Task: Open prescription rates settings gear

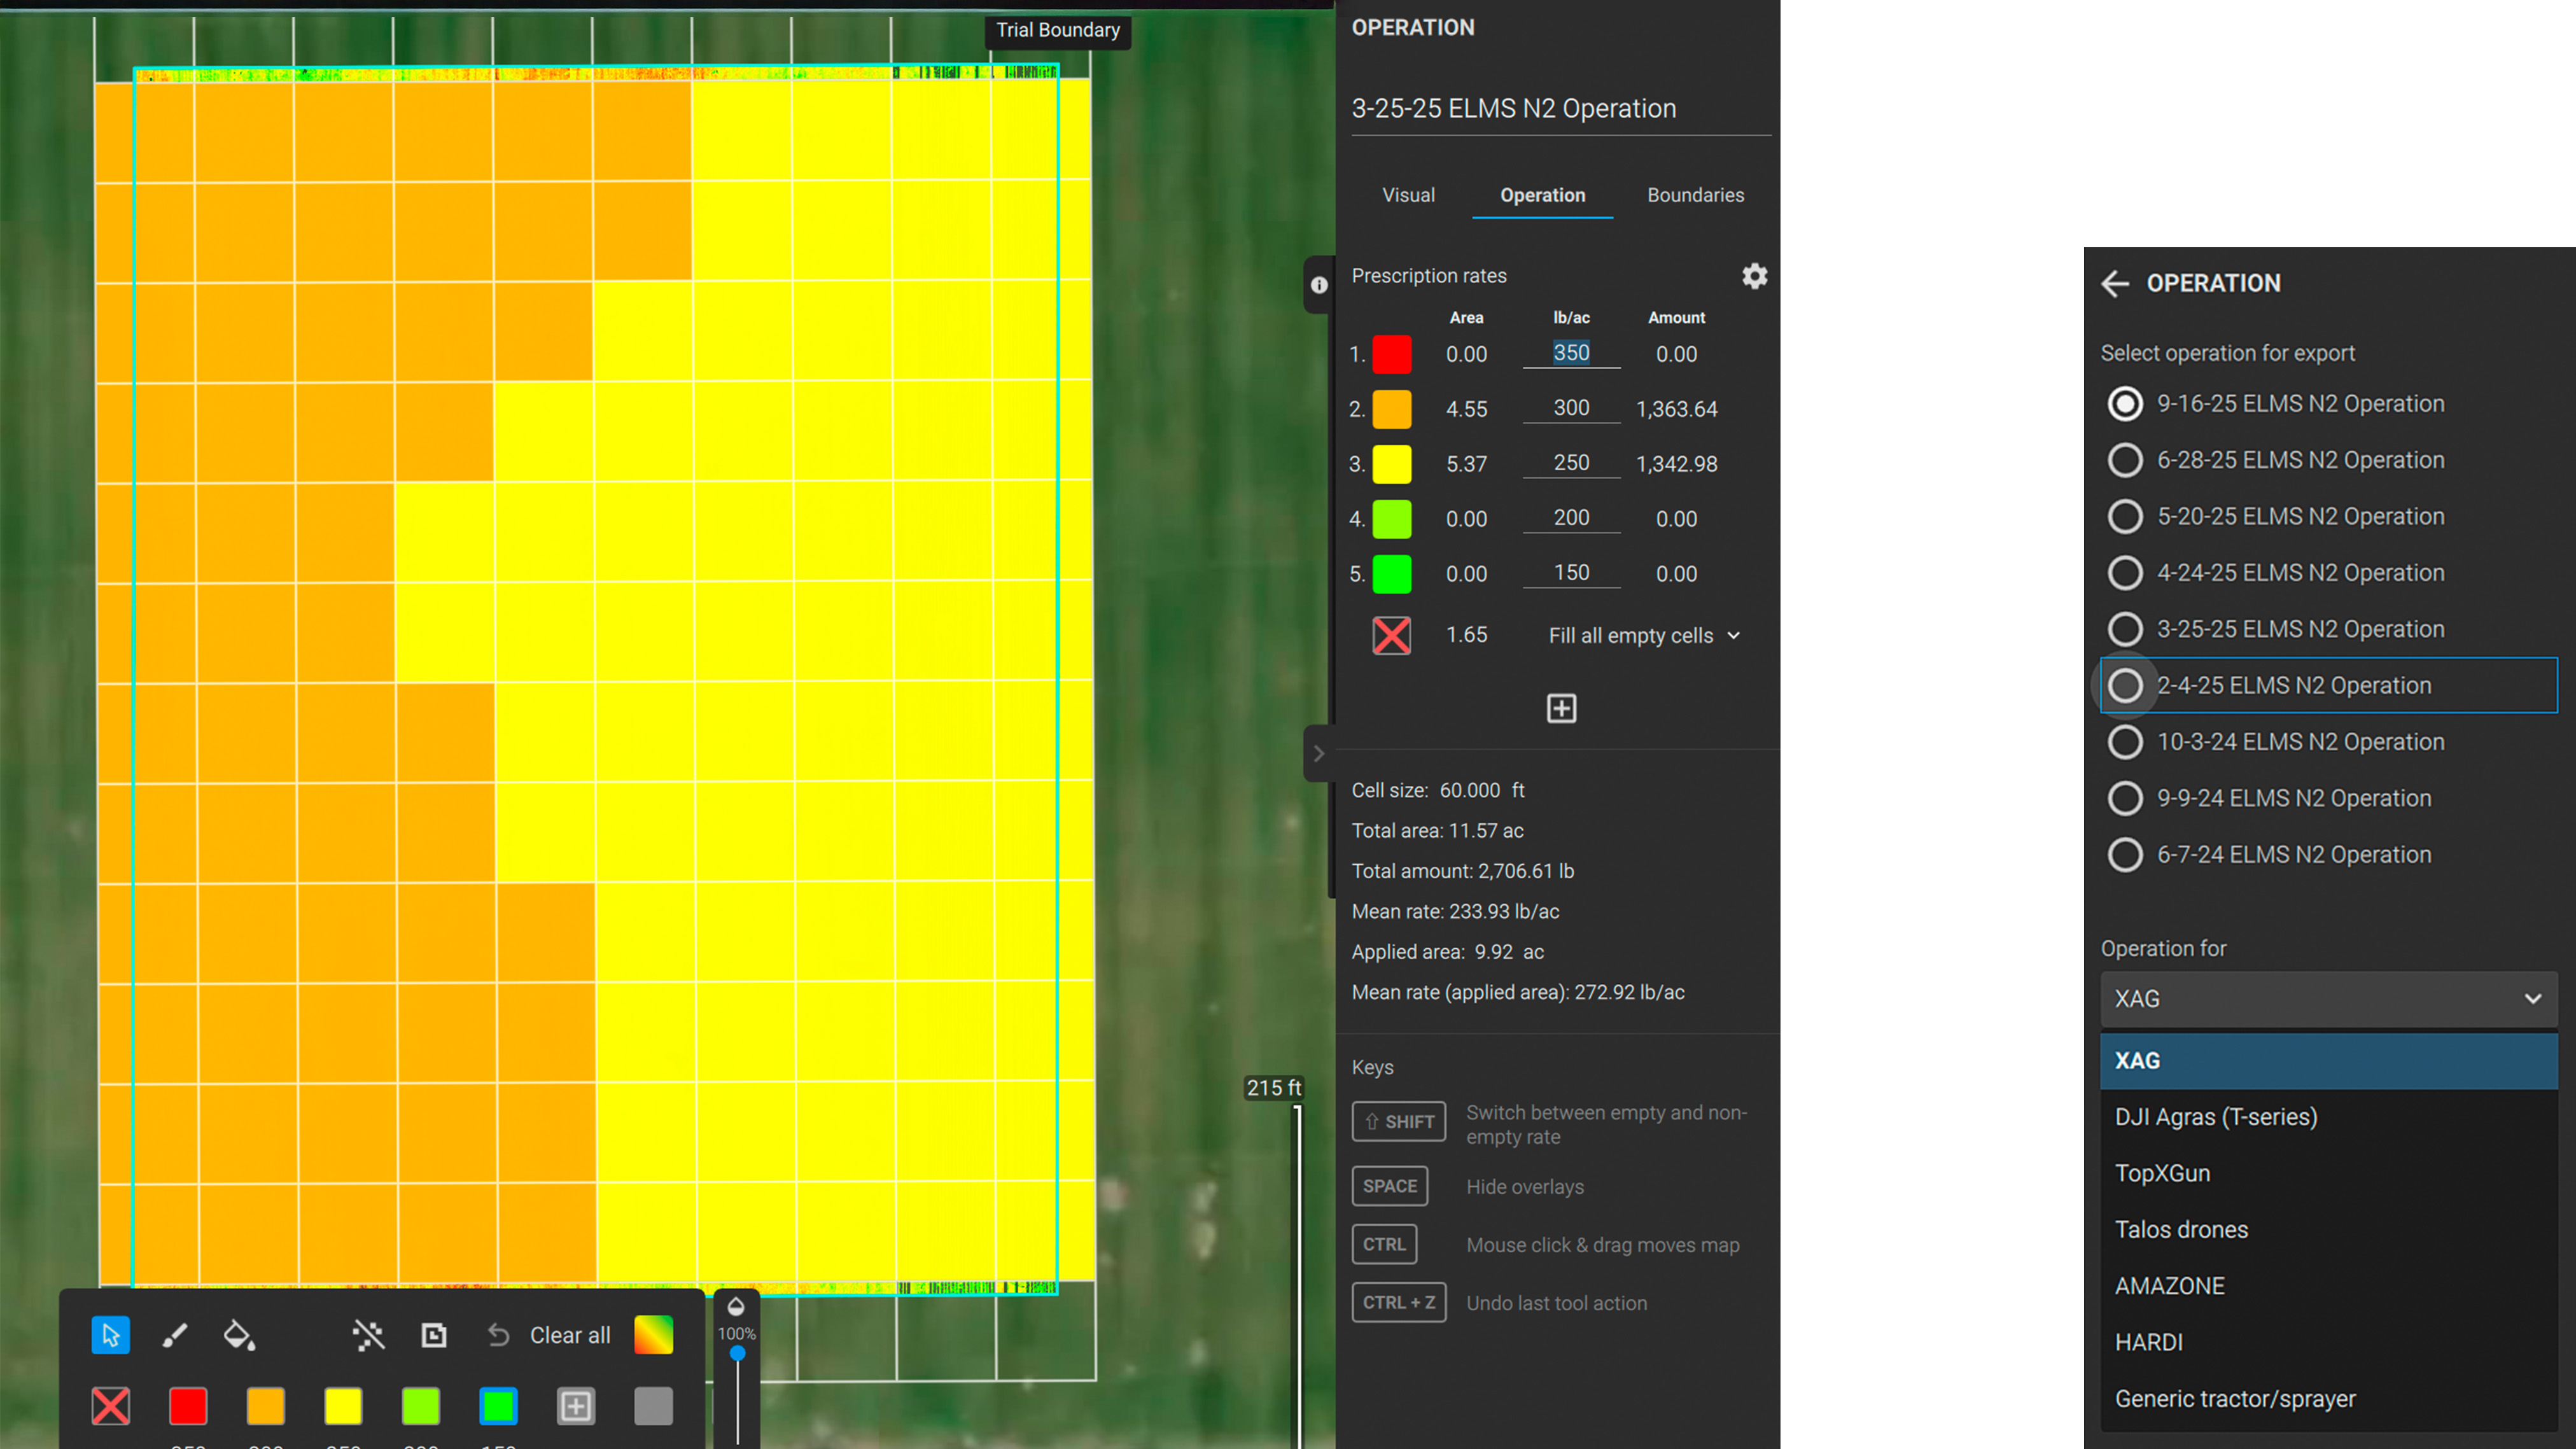Action: coord(1754,276)
